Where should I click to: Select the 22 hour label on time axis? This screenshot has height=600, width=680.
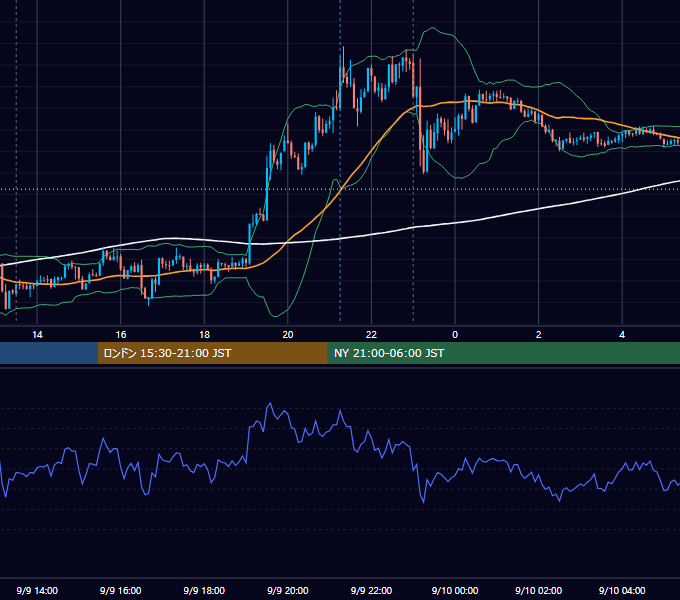(371, 335)
